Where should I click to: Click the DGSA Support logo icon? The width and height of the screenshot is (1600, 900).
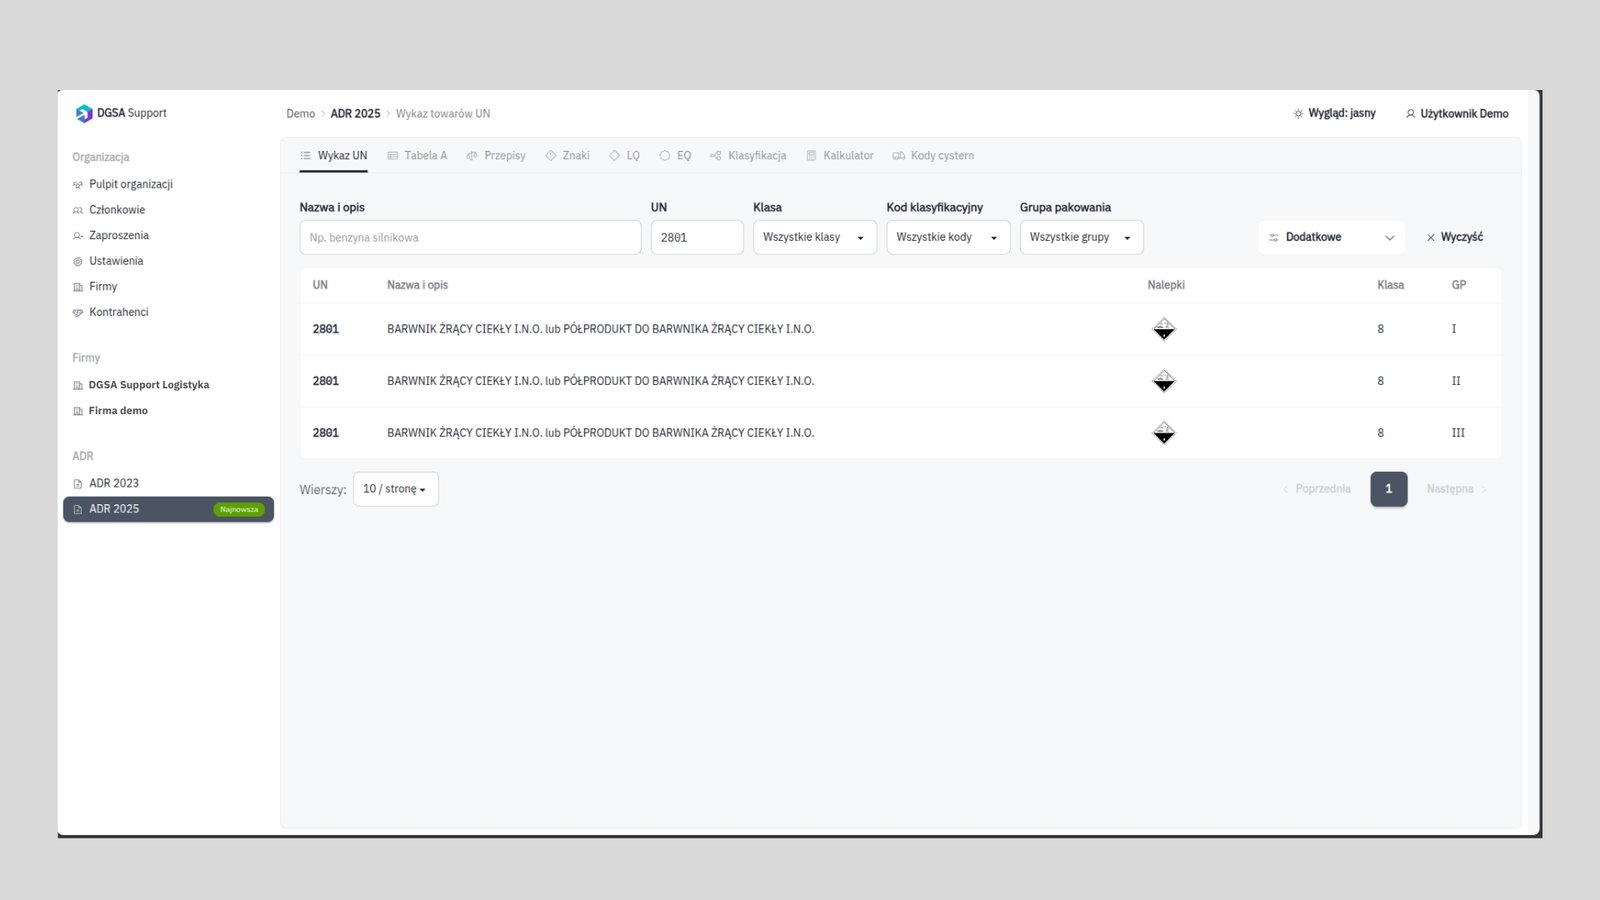tap(84, 113)
